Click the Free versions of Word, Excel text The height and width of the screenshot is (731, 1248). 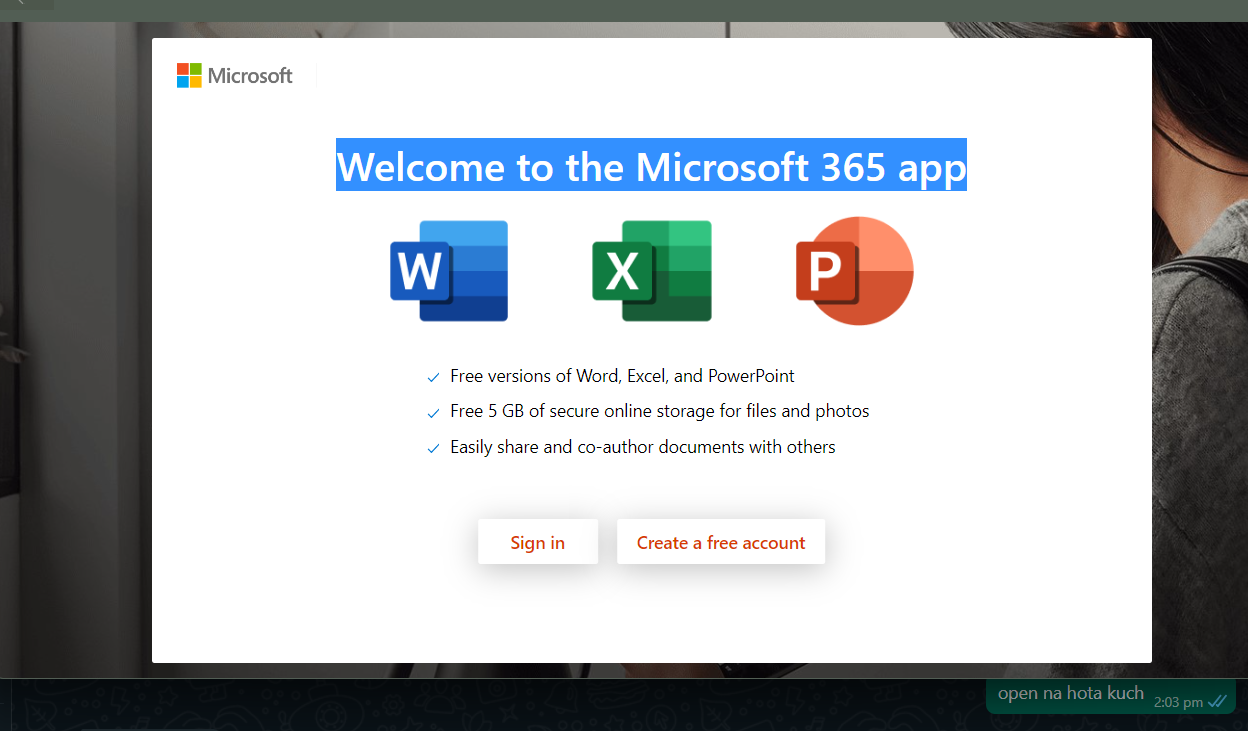coord(622,376)
